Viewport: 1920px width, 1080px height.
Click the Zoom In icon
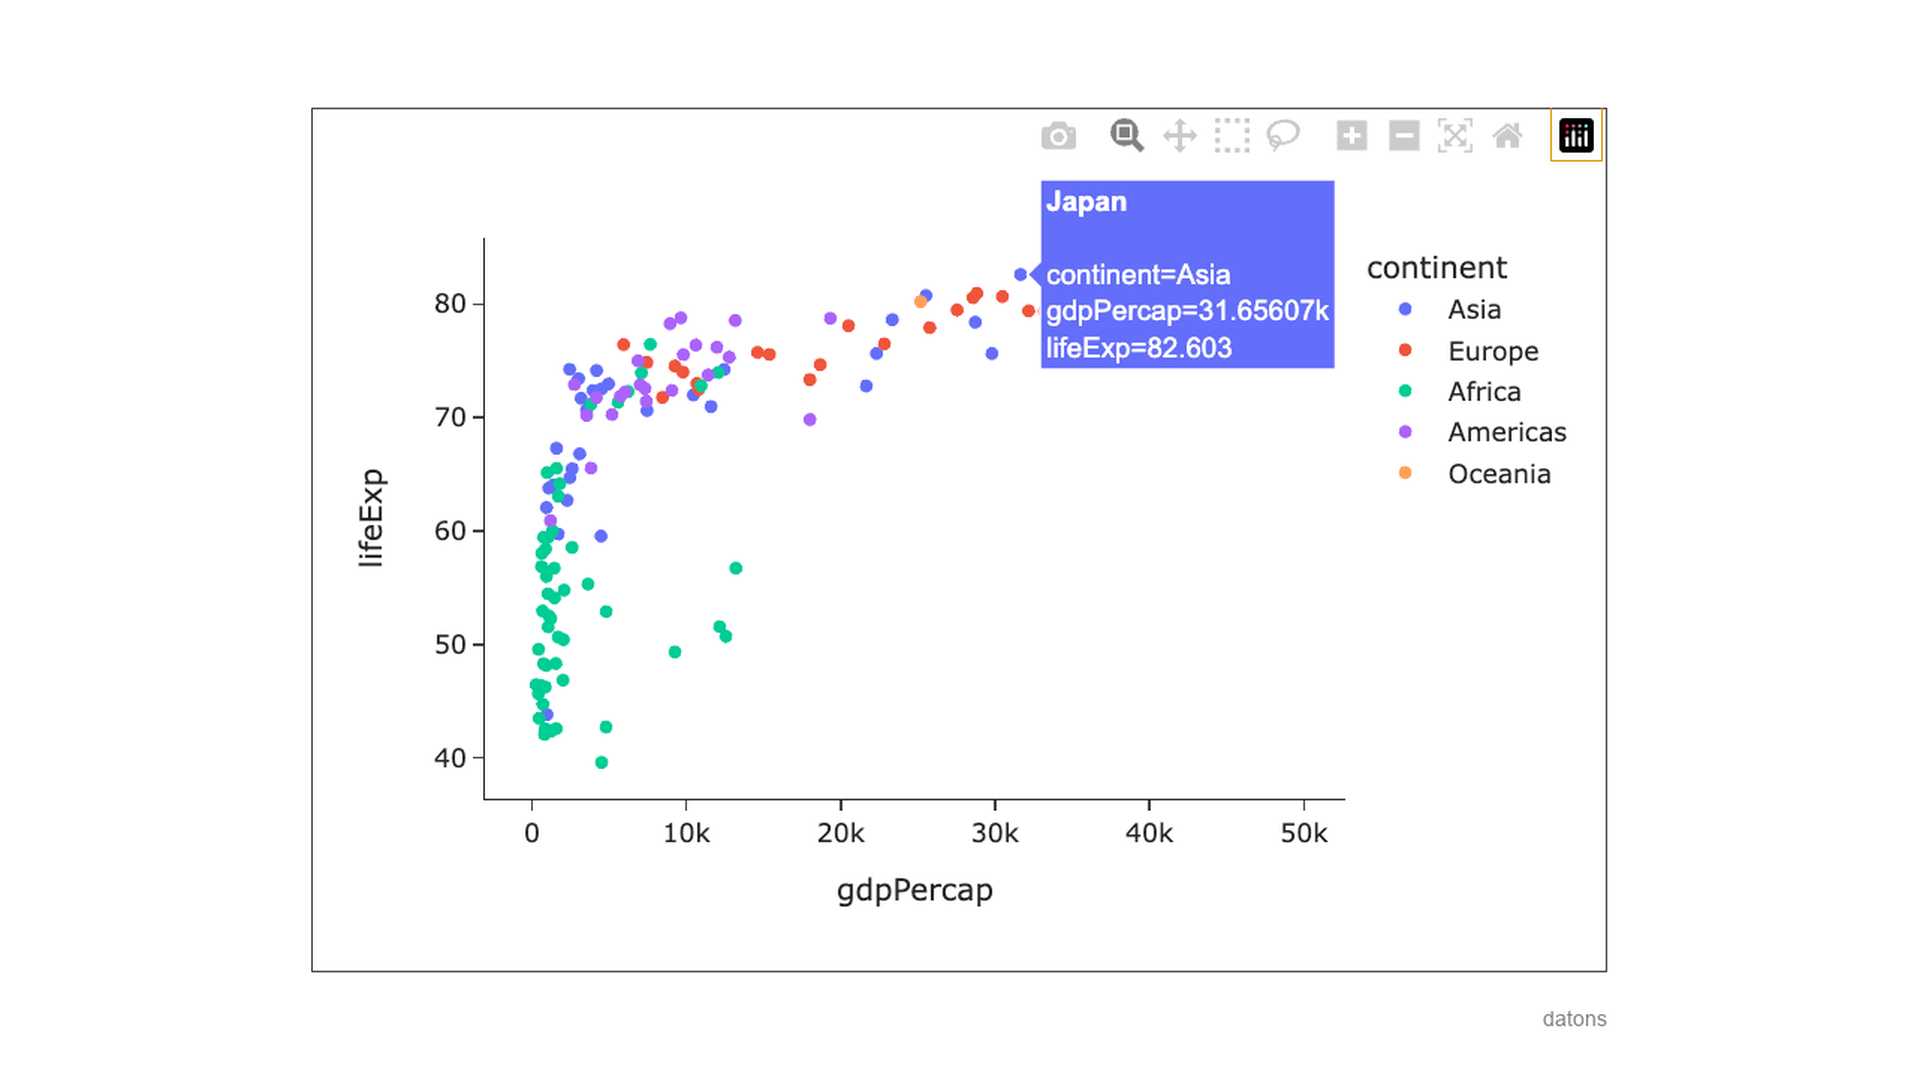tap(1351, 135)
